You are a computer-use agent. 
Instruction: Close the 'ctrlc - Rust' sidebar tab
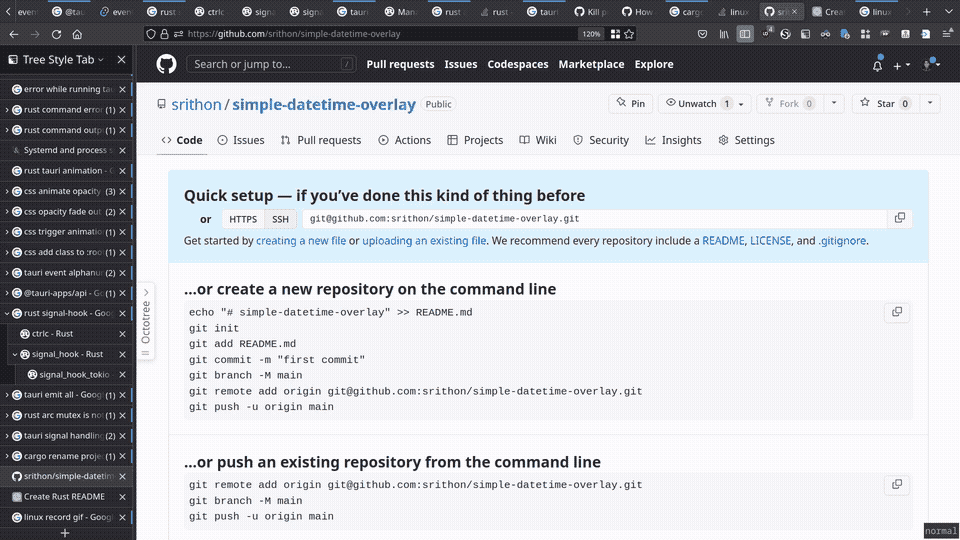(122, 334)
